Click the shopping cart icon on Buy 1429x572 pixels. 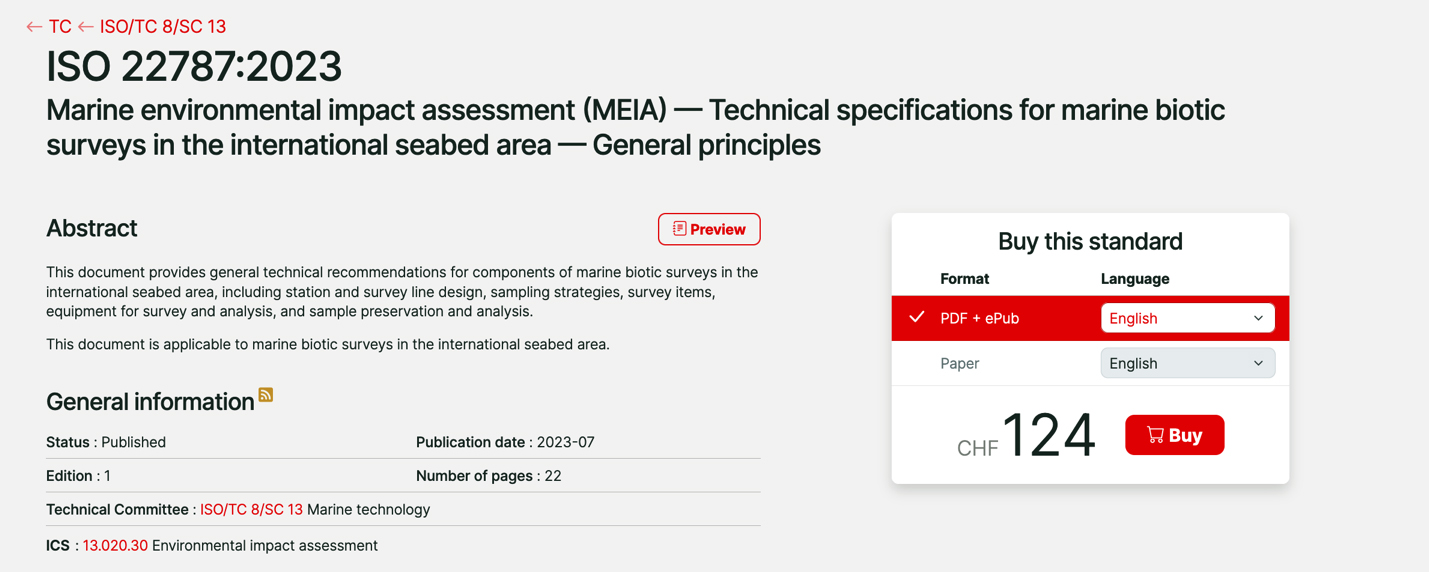tap(1155, 435)
